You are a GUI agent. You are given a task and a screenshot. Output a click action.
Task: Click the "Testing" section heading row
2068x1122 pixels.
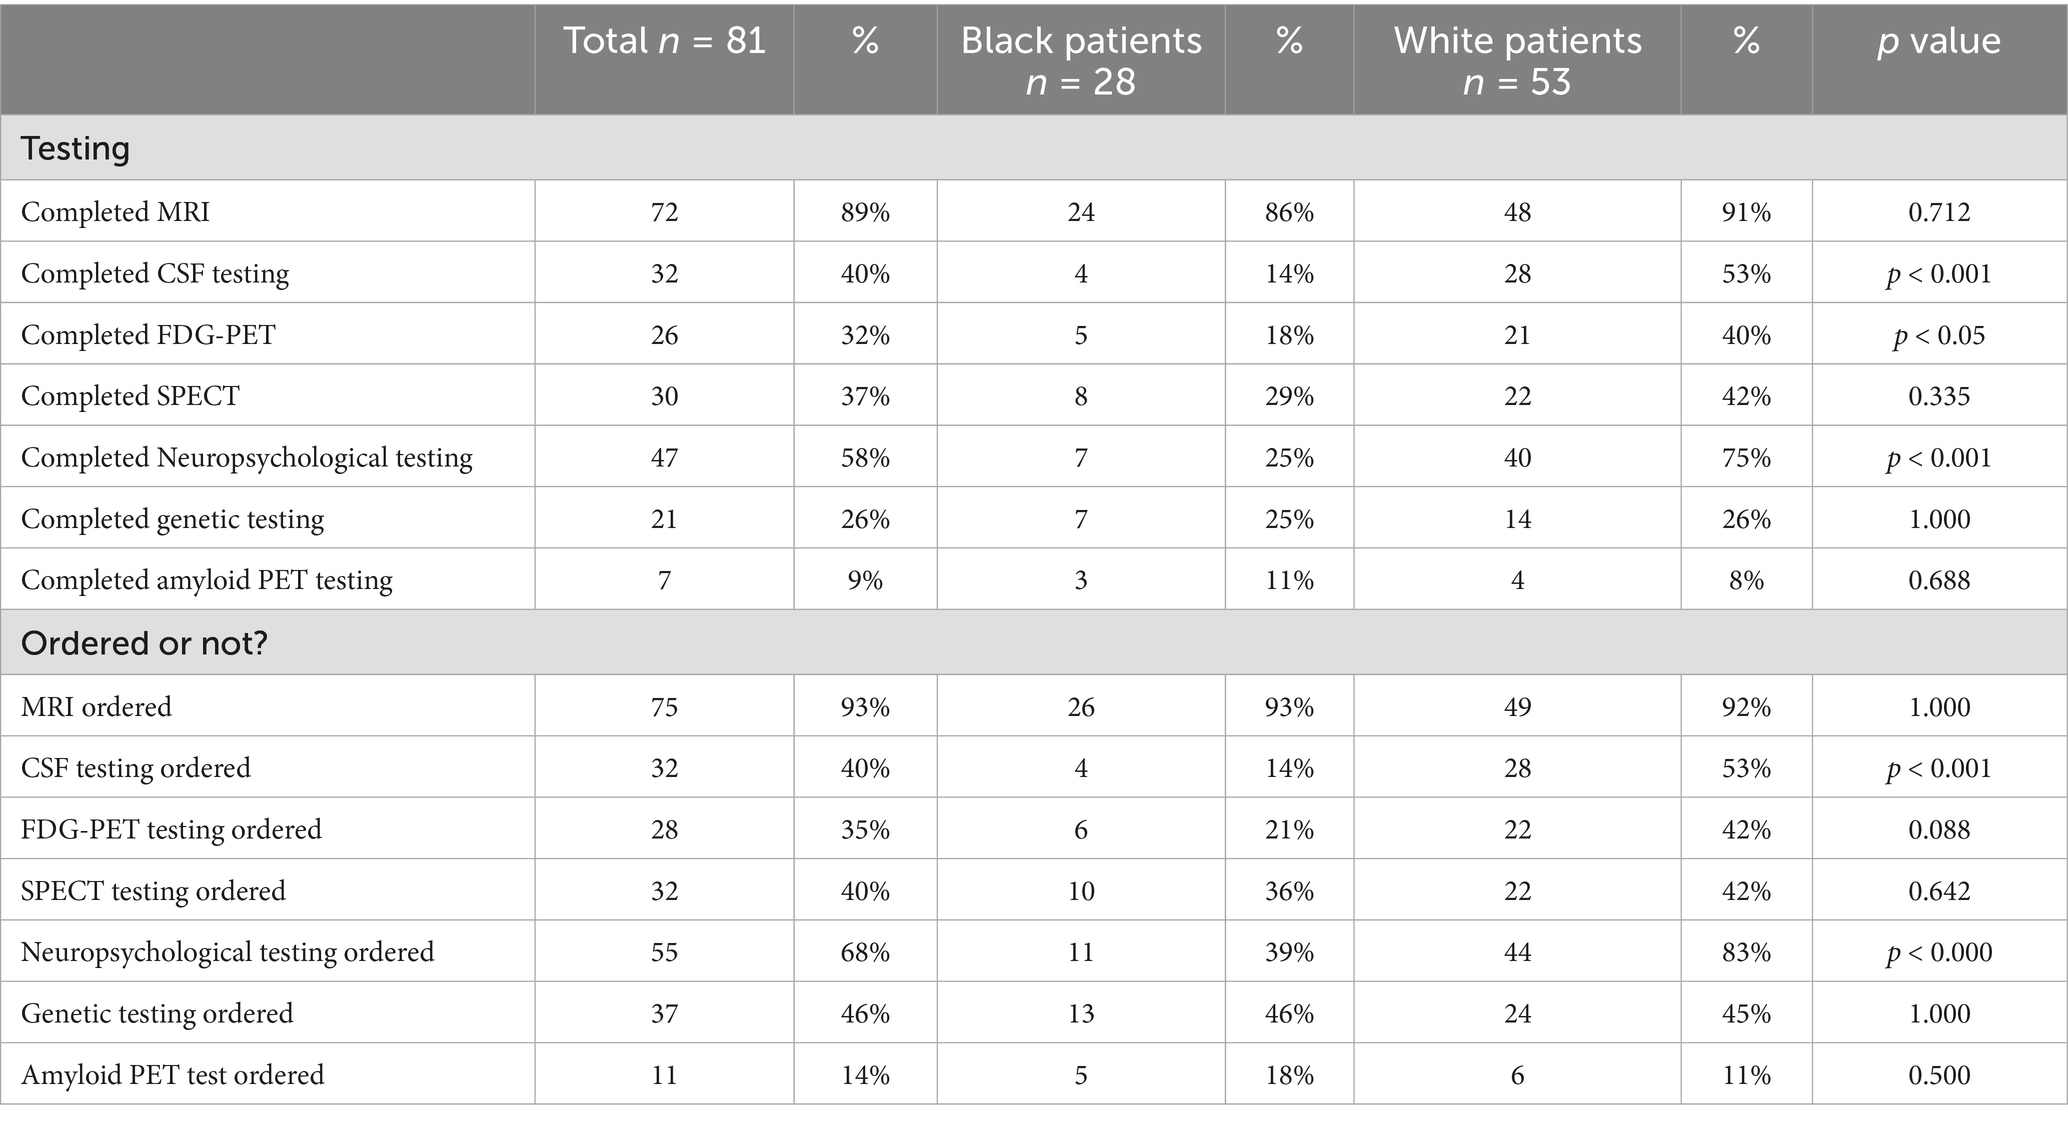(76, 148)
